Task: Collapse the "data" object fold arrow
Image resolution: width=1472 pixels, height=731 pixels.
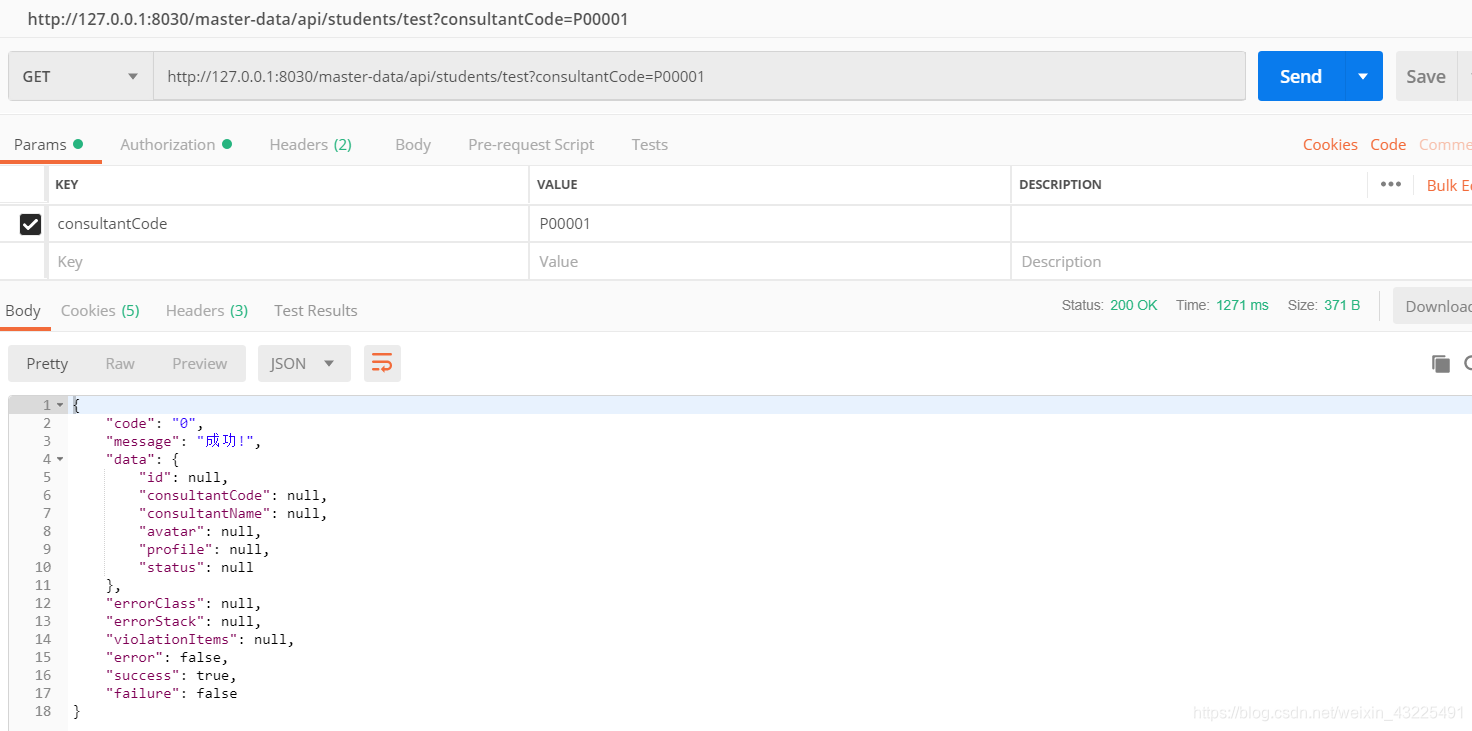Action: (x=60, y=459)
